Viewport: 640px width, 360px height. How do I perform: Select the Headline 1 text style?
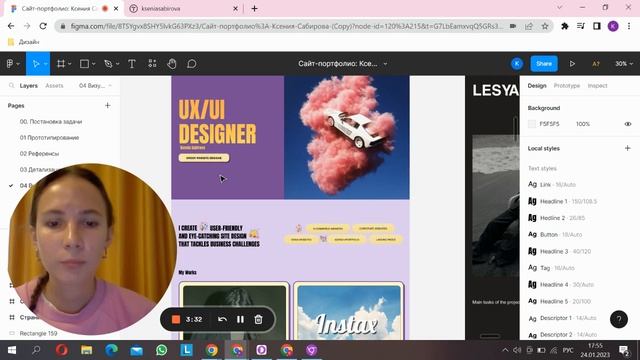562,201
